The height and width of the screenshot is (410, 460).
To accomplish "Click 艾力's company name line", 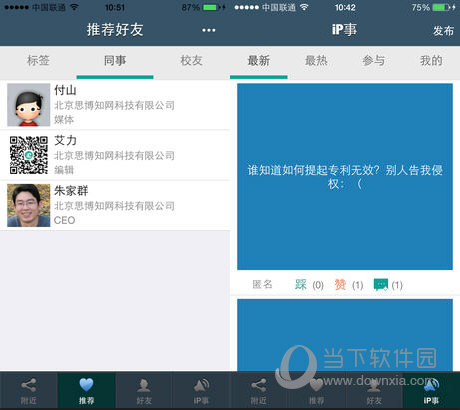I will point(114,155).
